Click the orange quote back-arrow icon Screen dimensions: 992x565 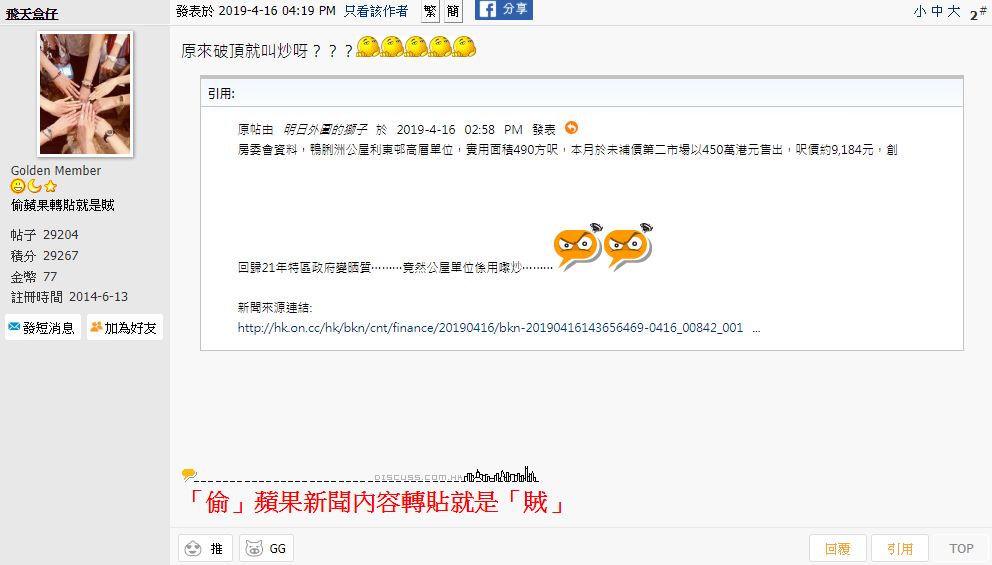pyautogui.click(x=571, y=128)
